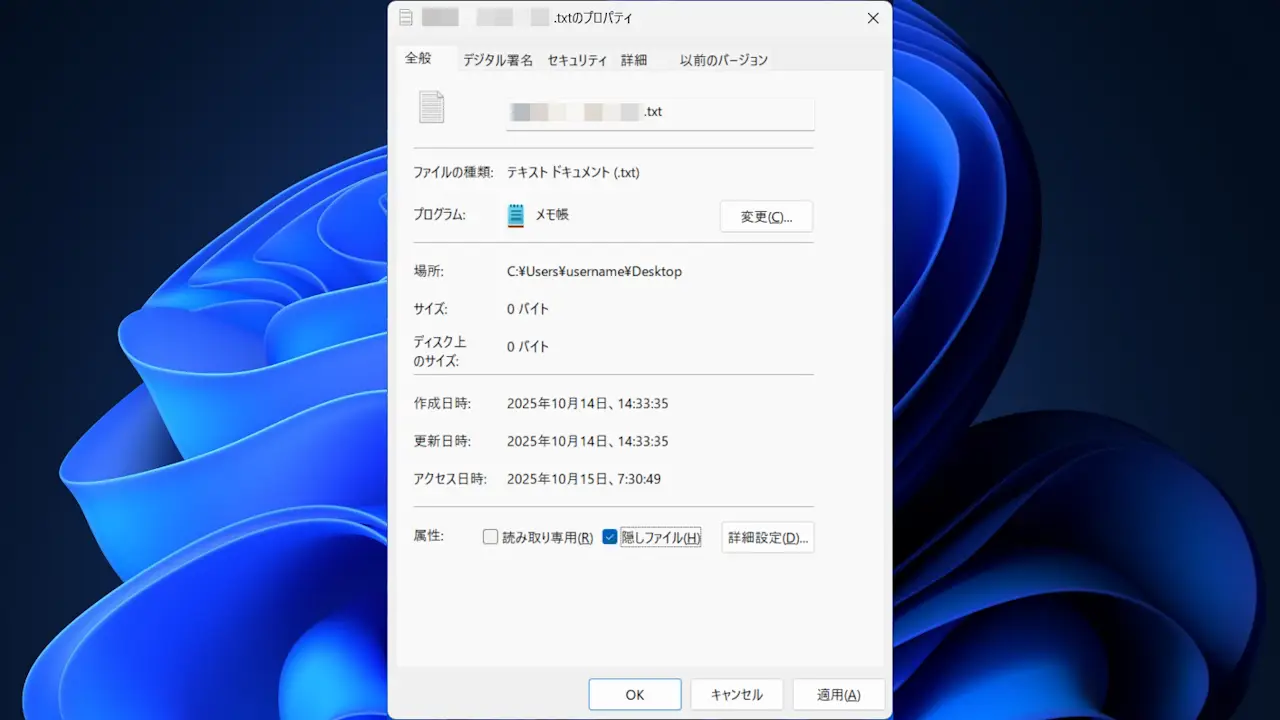The width and height of the screenshot is (1280, 720).
Task: Uncheck the 隠しファイル(H) checkbox
Action: tap(610, 537)
